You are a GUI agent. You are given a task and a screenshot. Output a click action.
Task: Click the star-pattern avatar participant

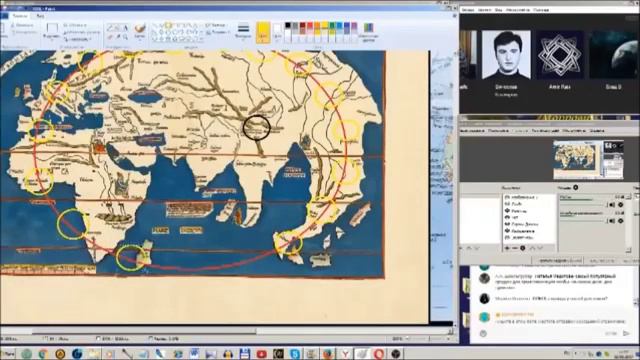[x=559, y=55]
